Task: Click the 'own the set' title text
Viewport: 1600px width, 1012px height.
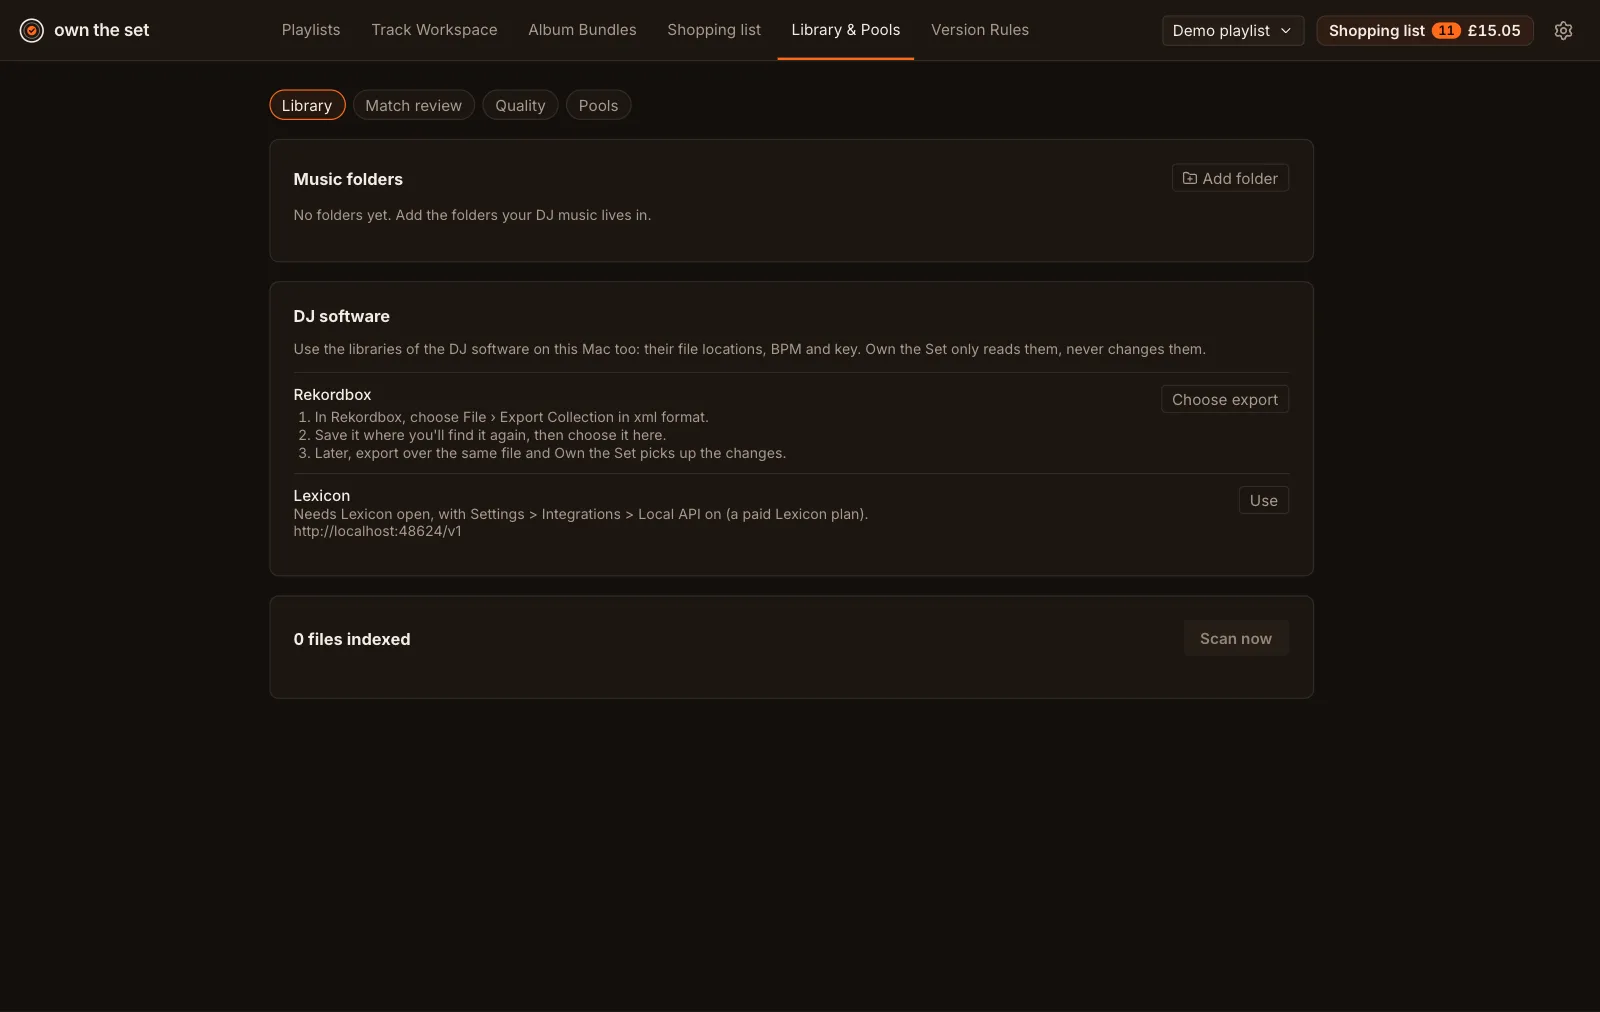Action: [x=102, y=31]
